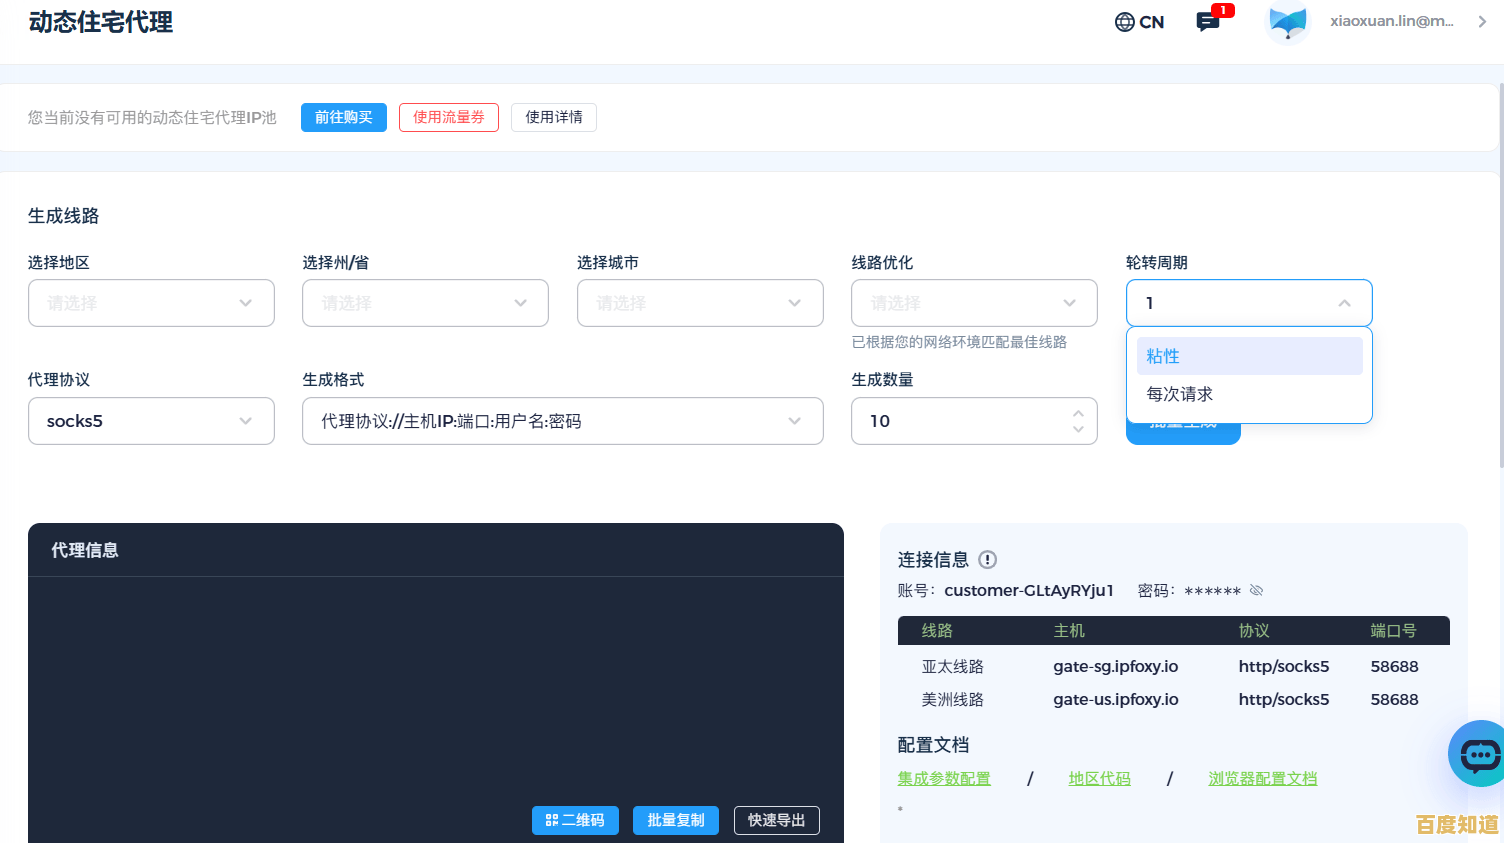Viewport: 1504px width, 843px height.
Task: Open the 生成格式 format dropdown
Action: [x=563, y=421]
